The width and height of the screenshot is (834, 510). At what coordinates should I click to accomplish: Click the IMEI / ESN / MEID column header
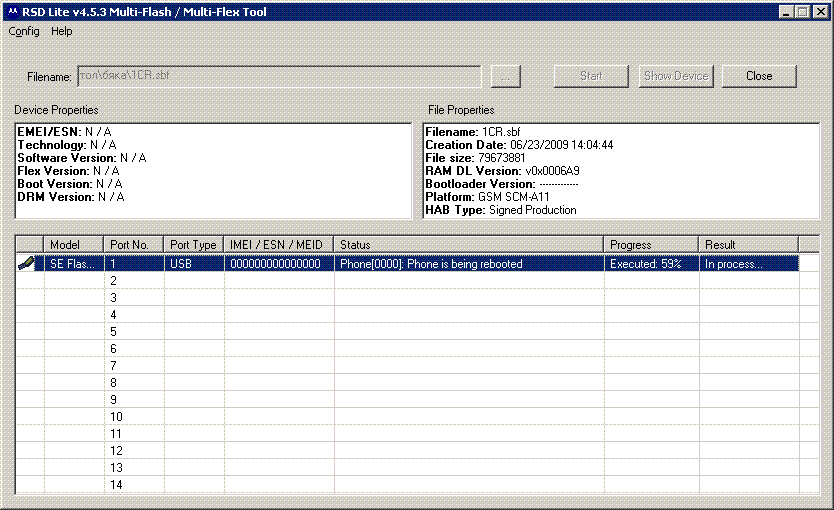[x=279, y=245]
